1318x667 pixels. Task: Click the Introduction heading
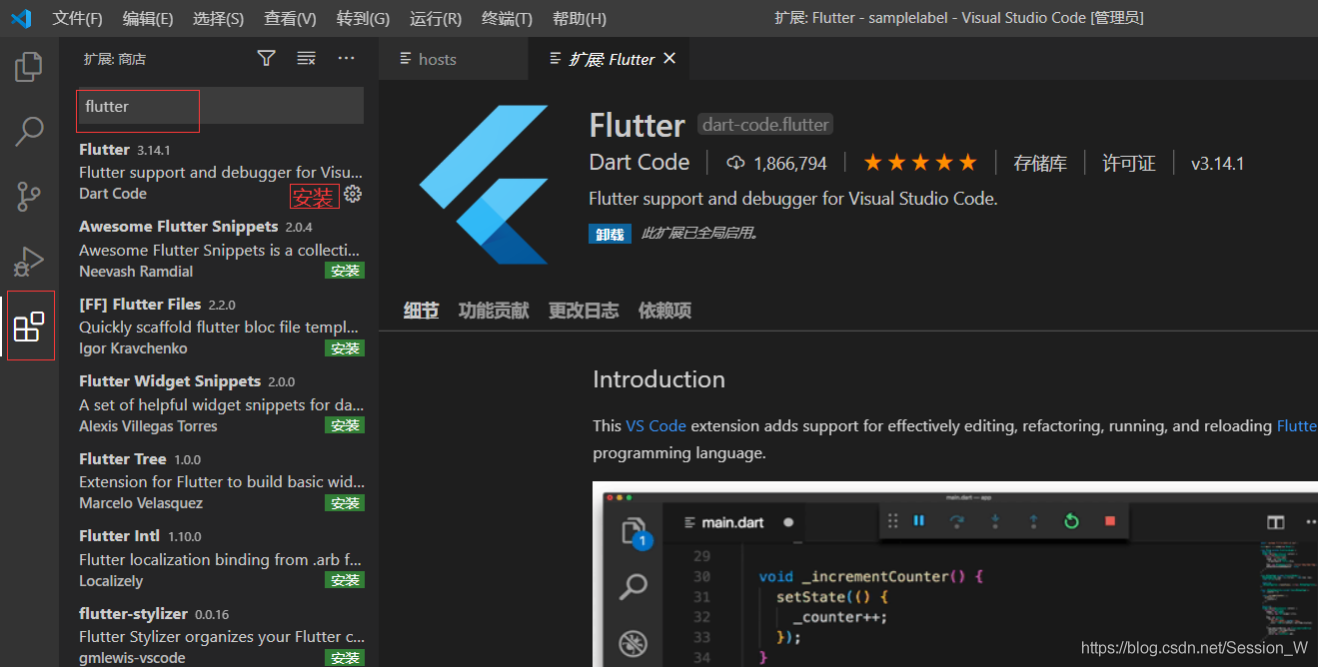(659, 380)
